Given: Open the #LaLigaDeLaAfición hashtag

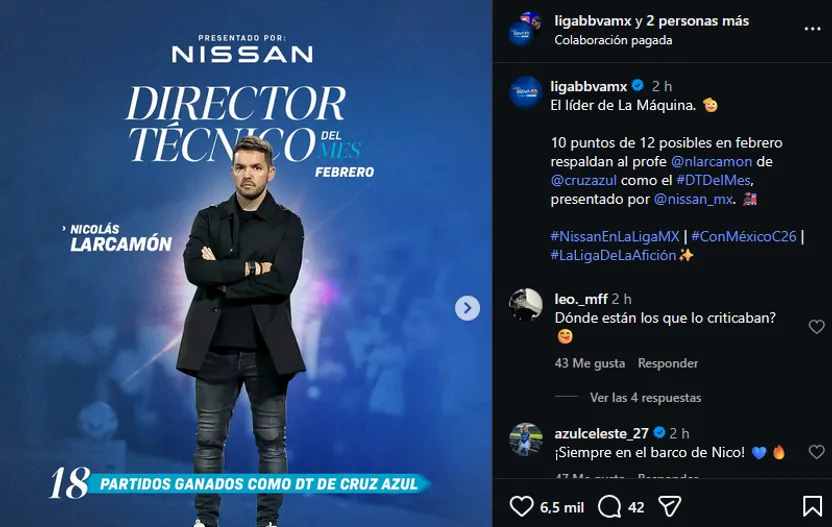Looking at the screenshot, I should coord(613,255).
